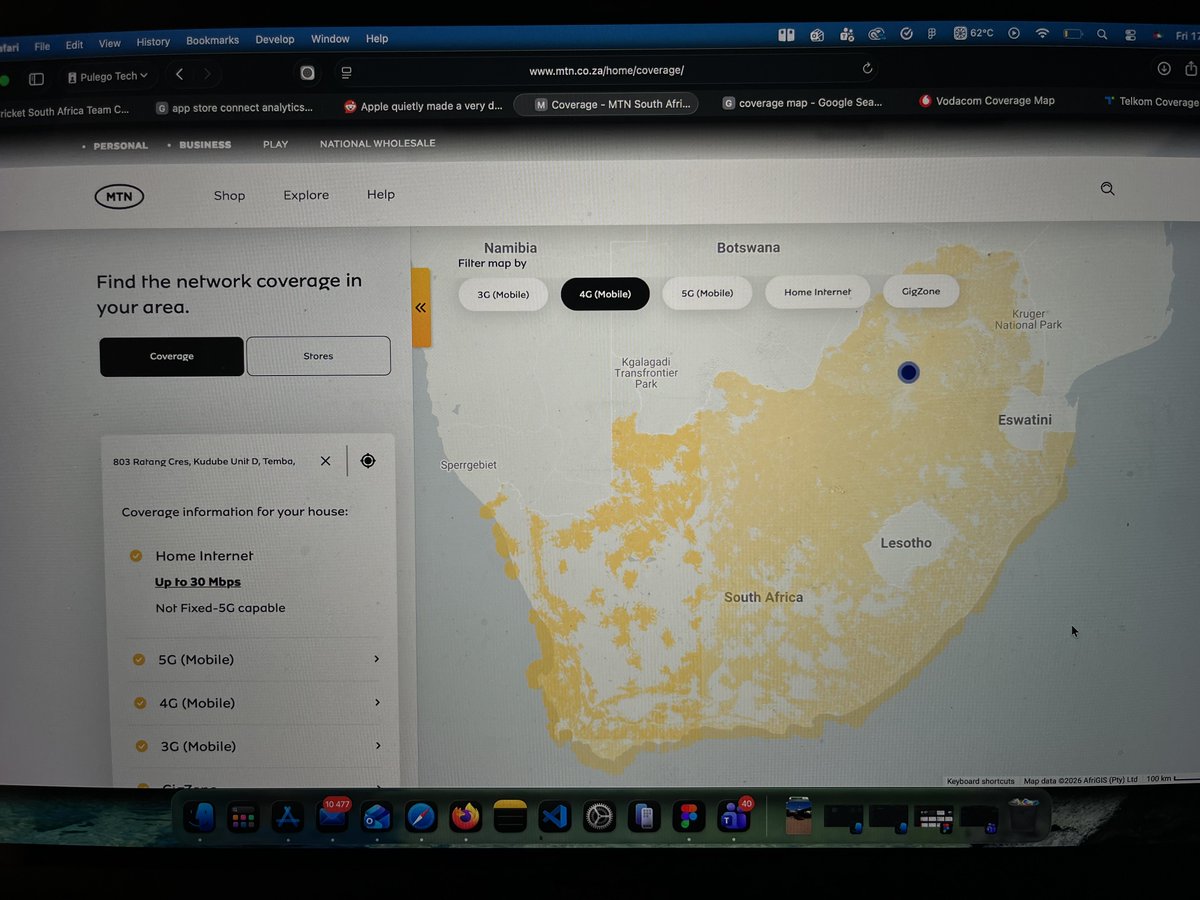Open the Window menu
Viewport: 1200px width, 900px height.
pyautogui.click(x=330, y=39)
